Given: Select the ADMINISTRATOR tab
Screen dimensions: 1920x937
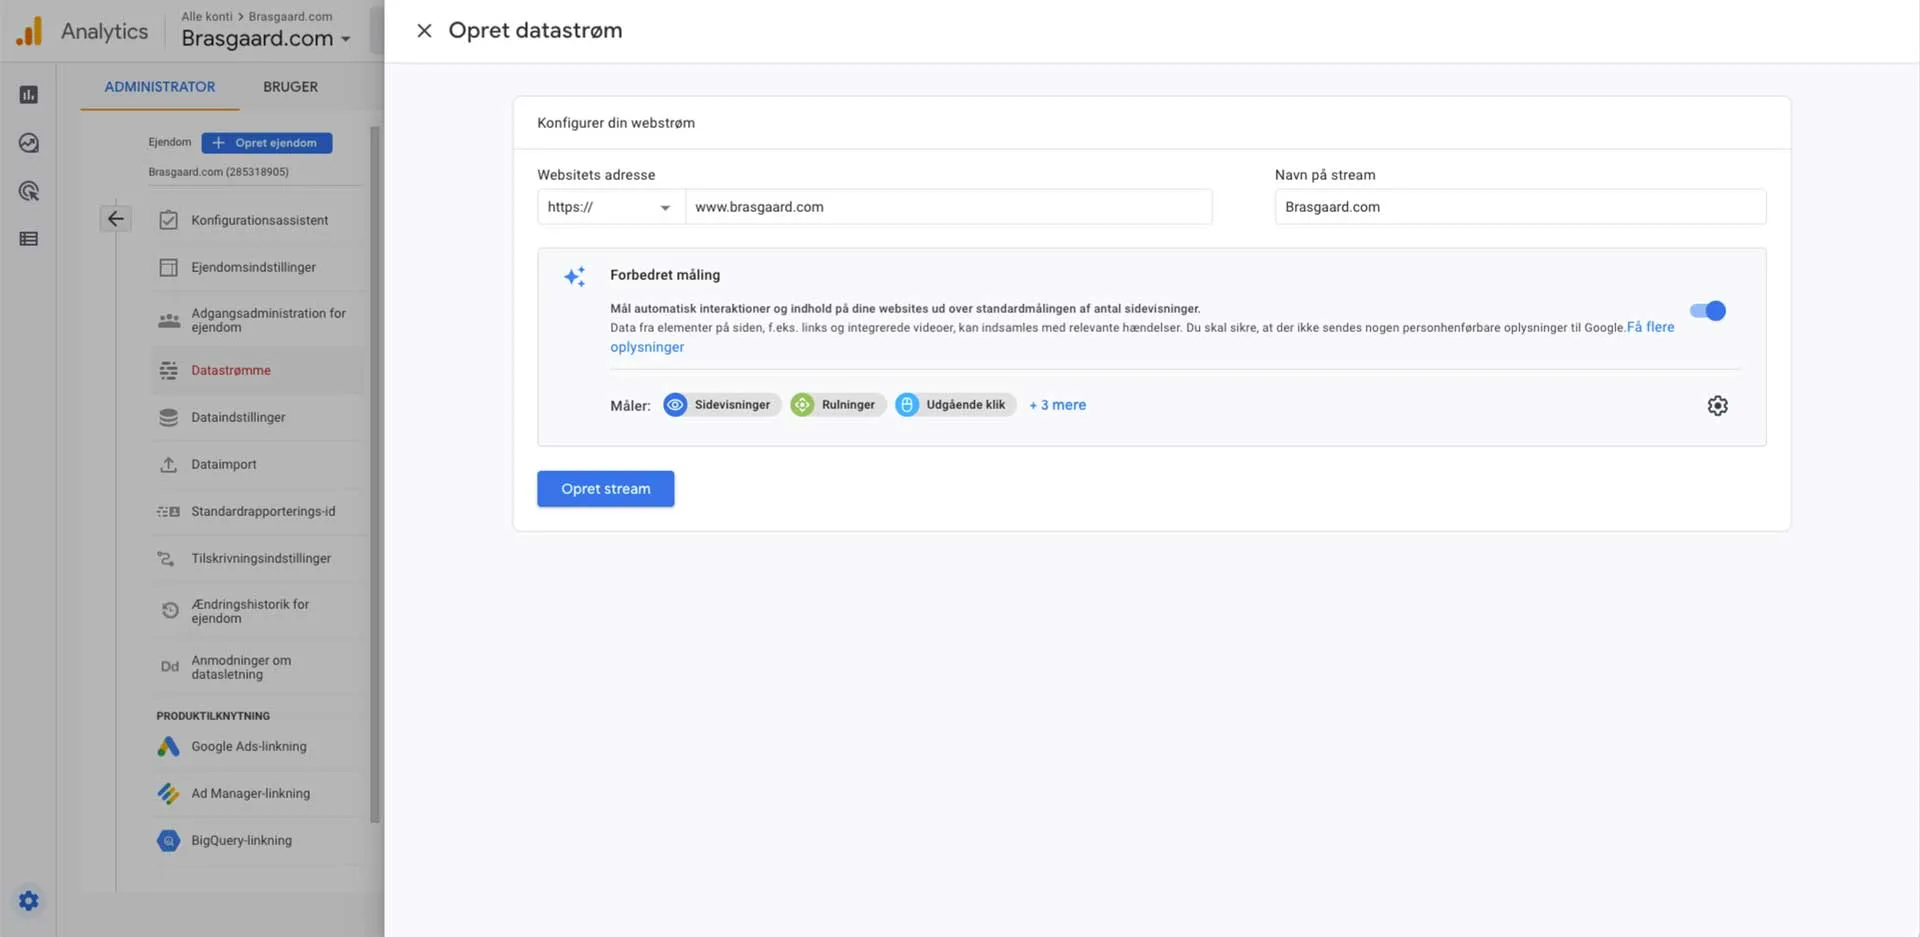Looking at the screenshot, I should point(160,87).
